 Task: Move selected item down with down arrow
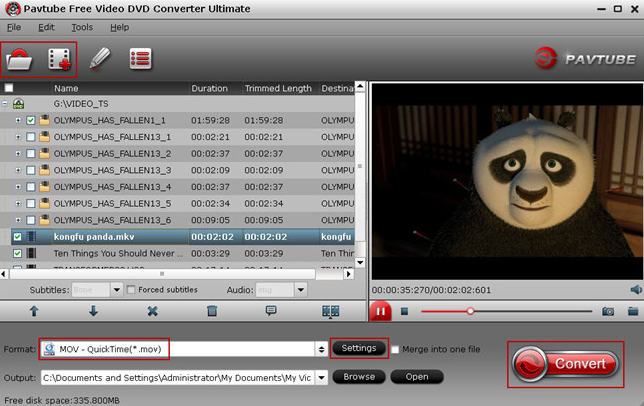click(93, 311)
